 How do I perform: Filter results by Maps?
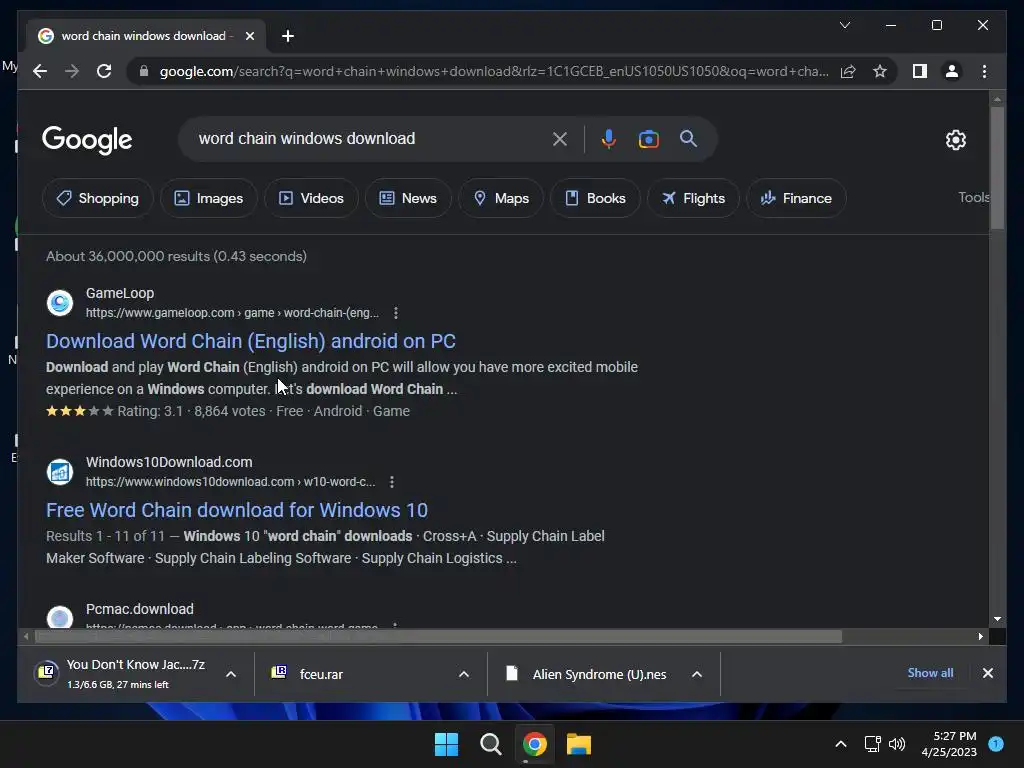click(x=501, y=198)
